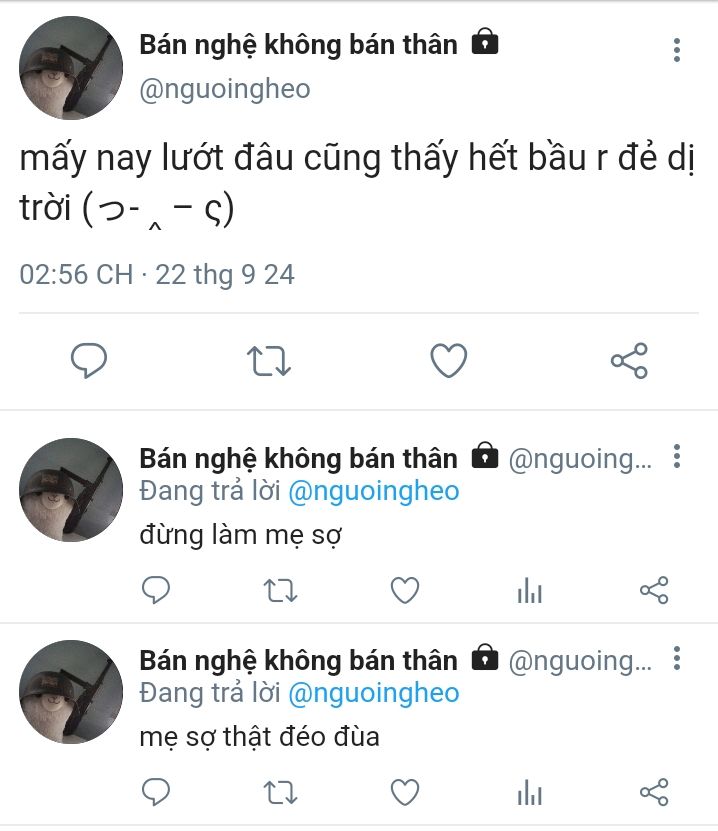
Task: Open more options on "mẹ sợ thật đéo đùa" reply
Action: pos(677,658)
